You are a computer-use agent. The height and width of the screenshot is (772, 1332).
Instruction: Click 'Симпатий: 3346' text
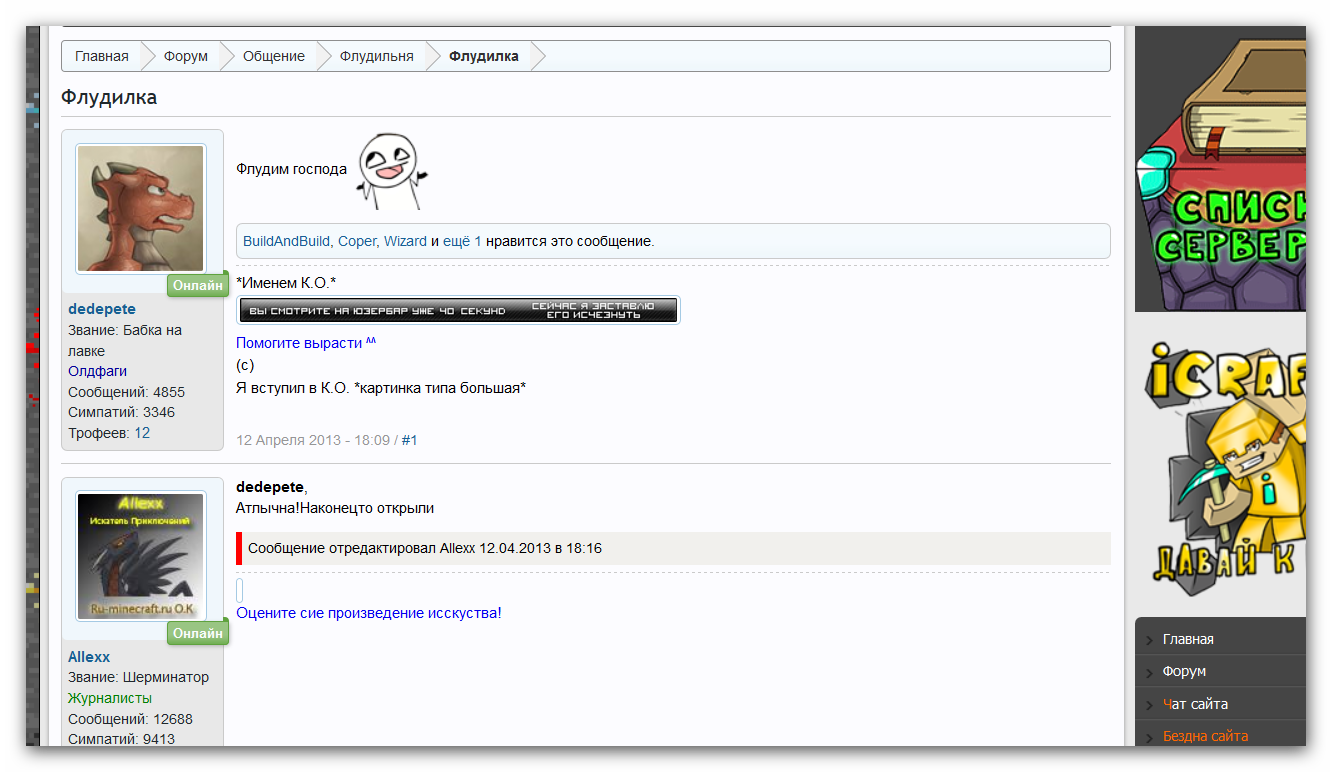point(121,412)
